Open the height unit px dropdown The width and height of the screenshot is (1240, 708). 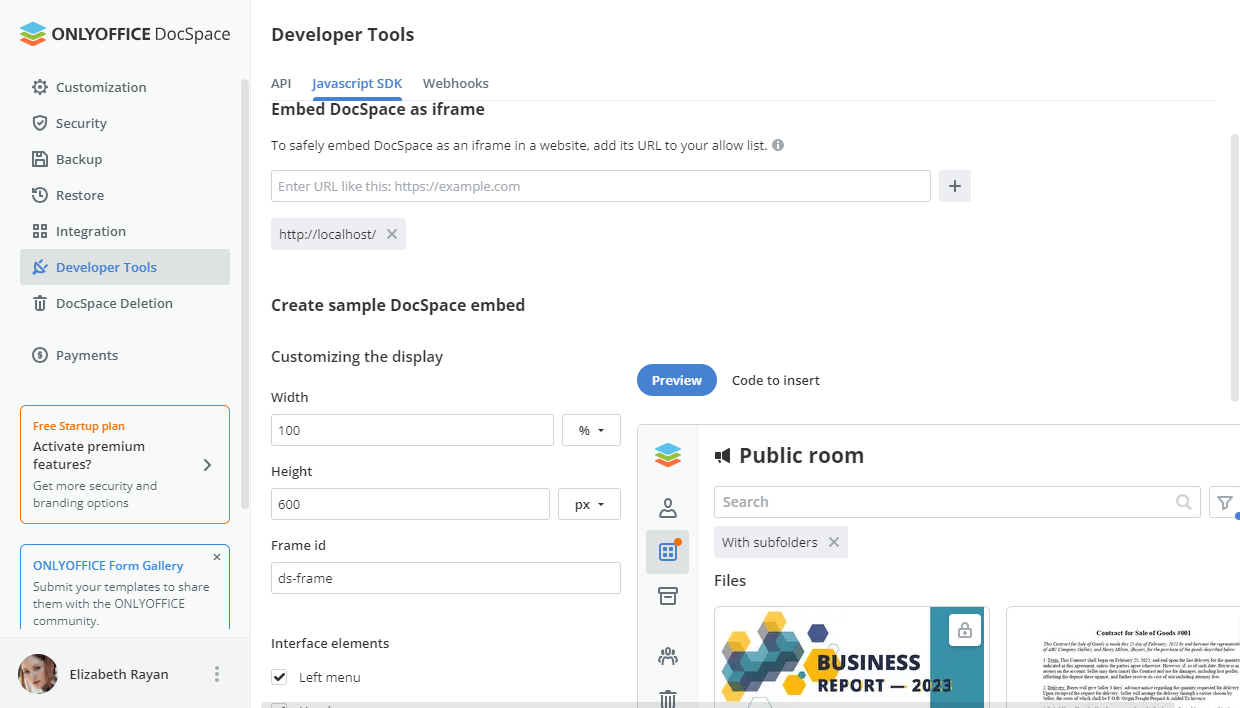589,504
